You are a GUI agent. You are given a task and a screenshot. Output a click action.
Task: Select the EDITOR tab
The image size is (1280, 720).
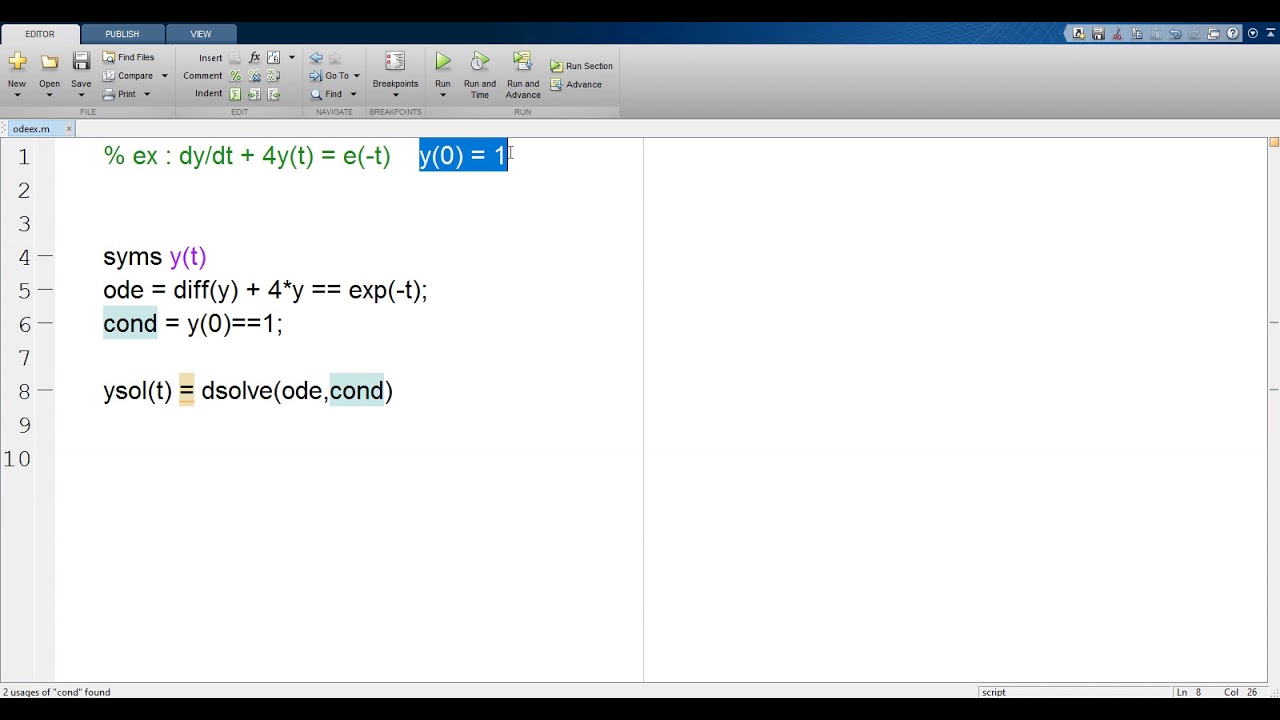pyautogui.click(x=40, y=34)
